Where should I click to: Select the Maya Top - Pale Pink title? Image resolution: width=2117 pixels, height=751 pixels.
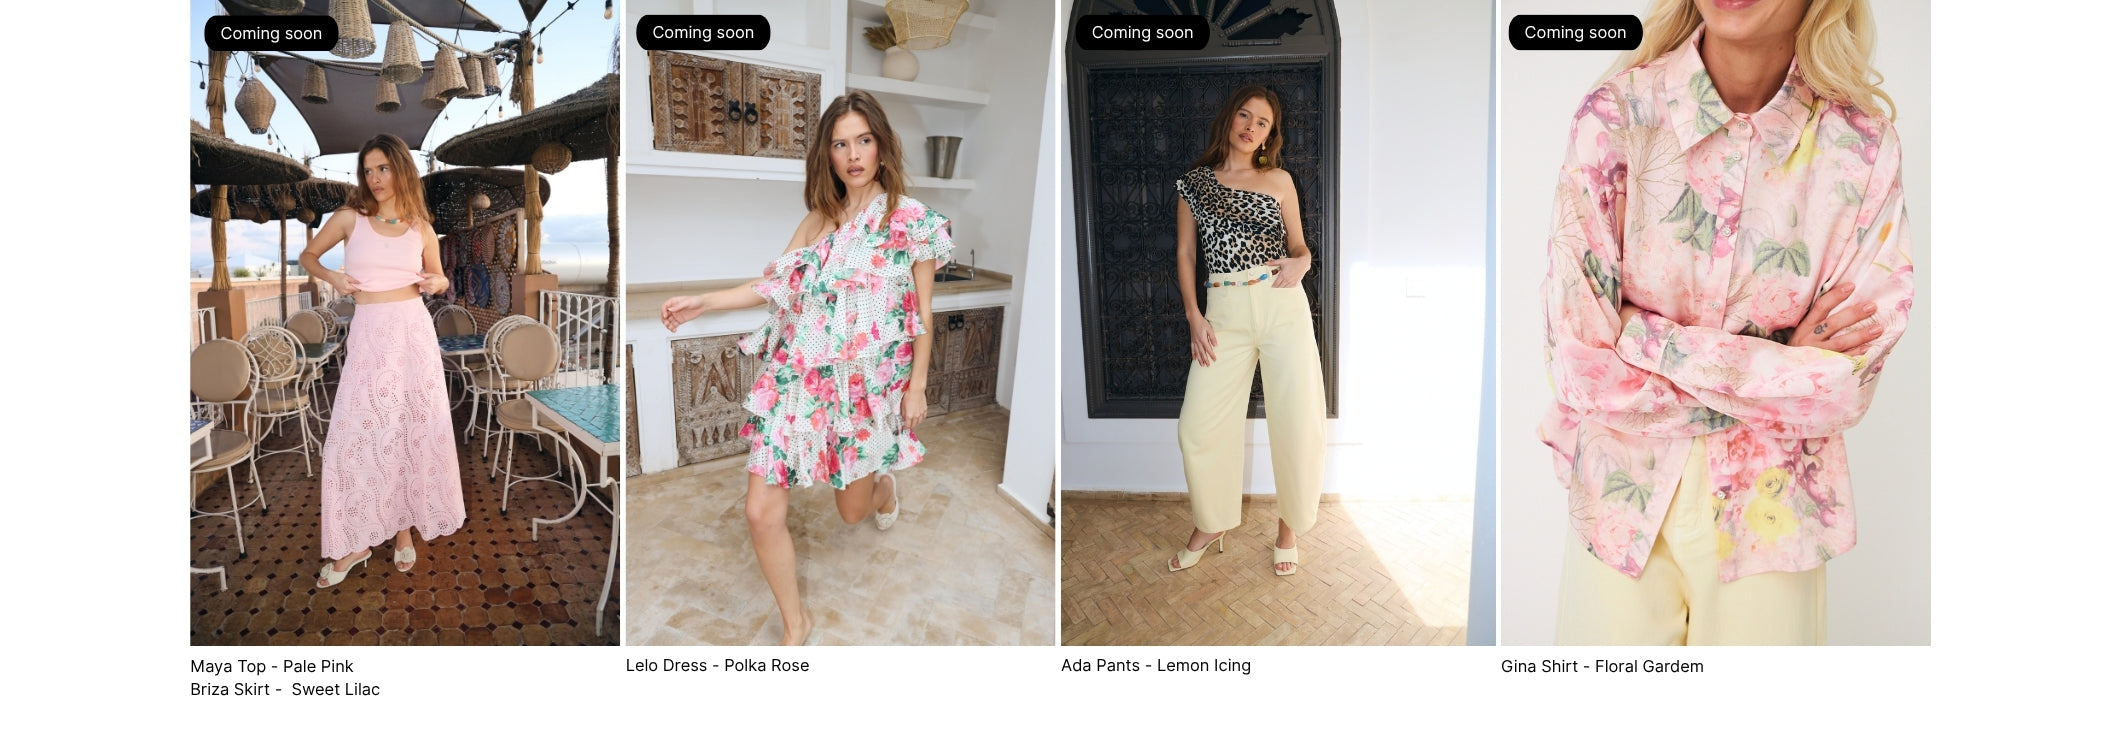point(272,666)
